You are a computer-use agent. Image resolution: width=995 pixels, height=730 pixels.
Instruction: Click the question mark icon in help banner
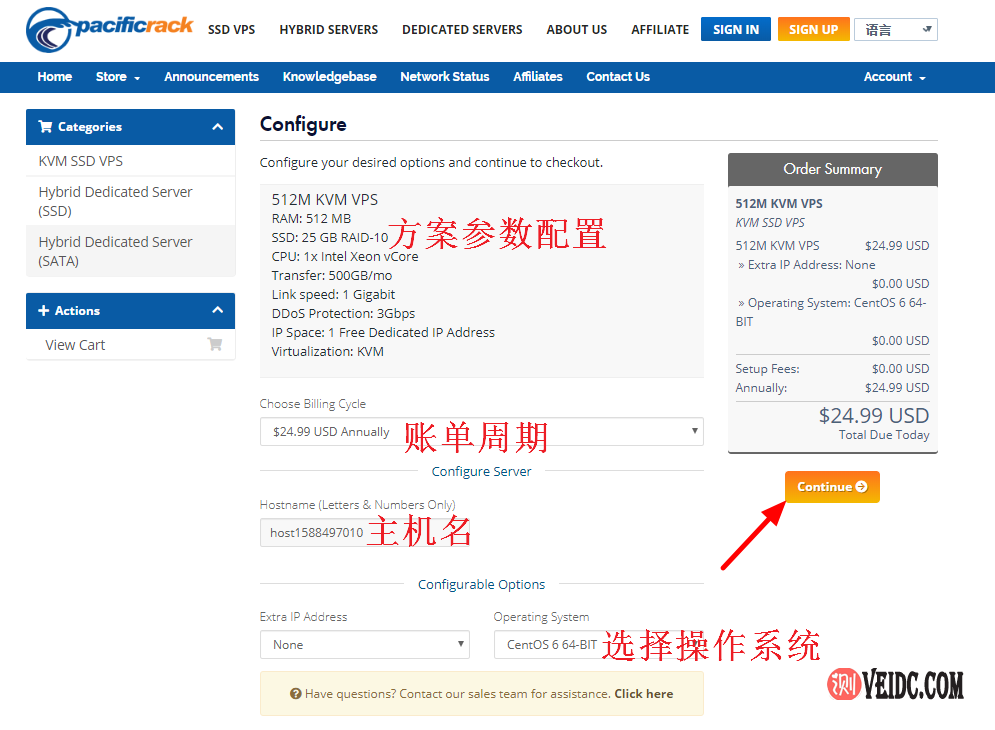point(295,694)
